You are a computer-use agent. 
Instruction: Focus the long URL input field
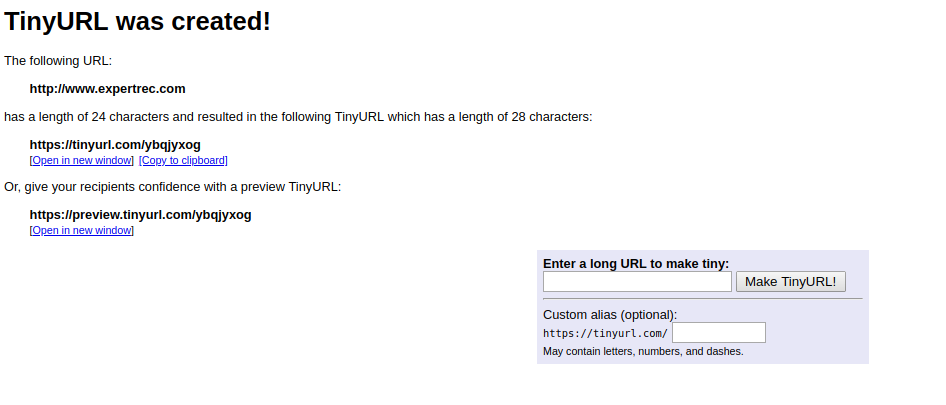point(637,282)
